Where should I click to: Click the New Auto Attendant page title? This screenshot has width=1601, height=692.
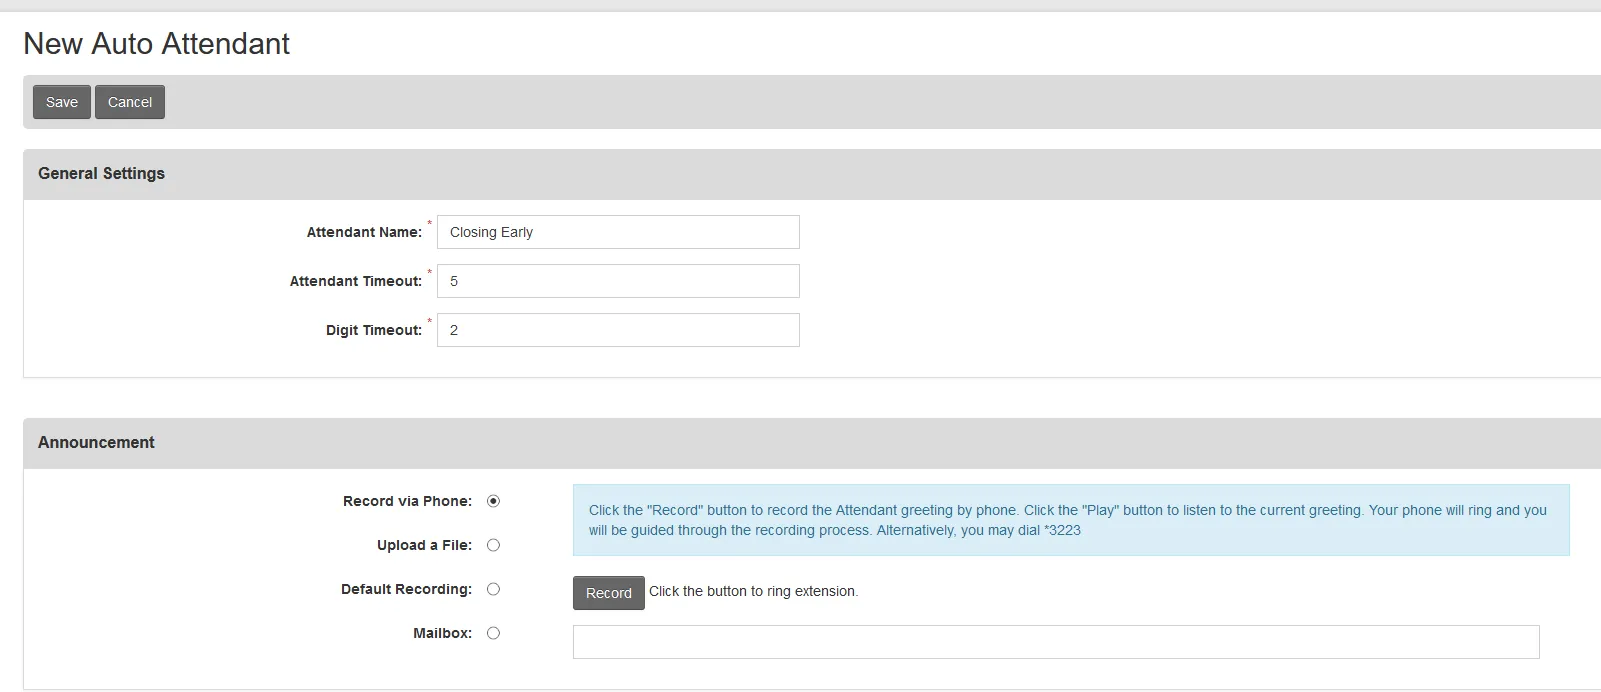[x=156, y=44]
